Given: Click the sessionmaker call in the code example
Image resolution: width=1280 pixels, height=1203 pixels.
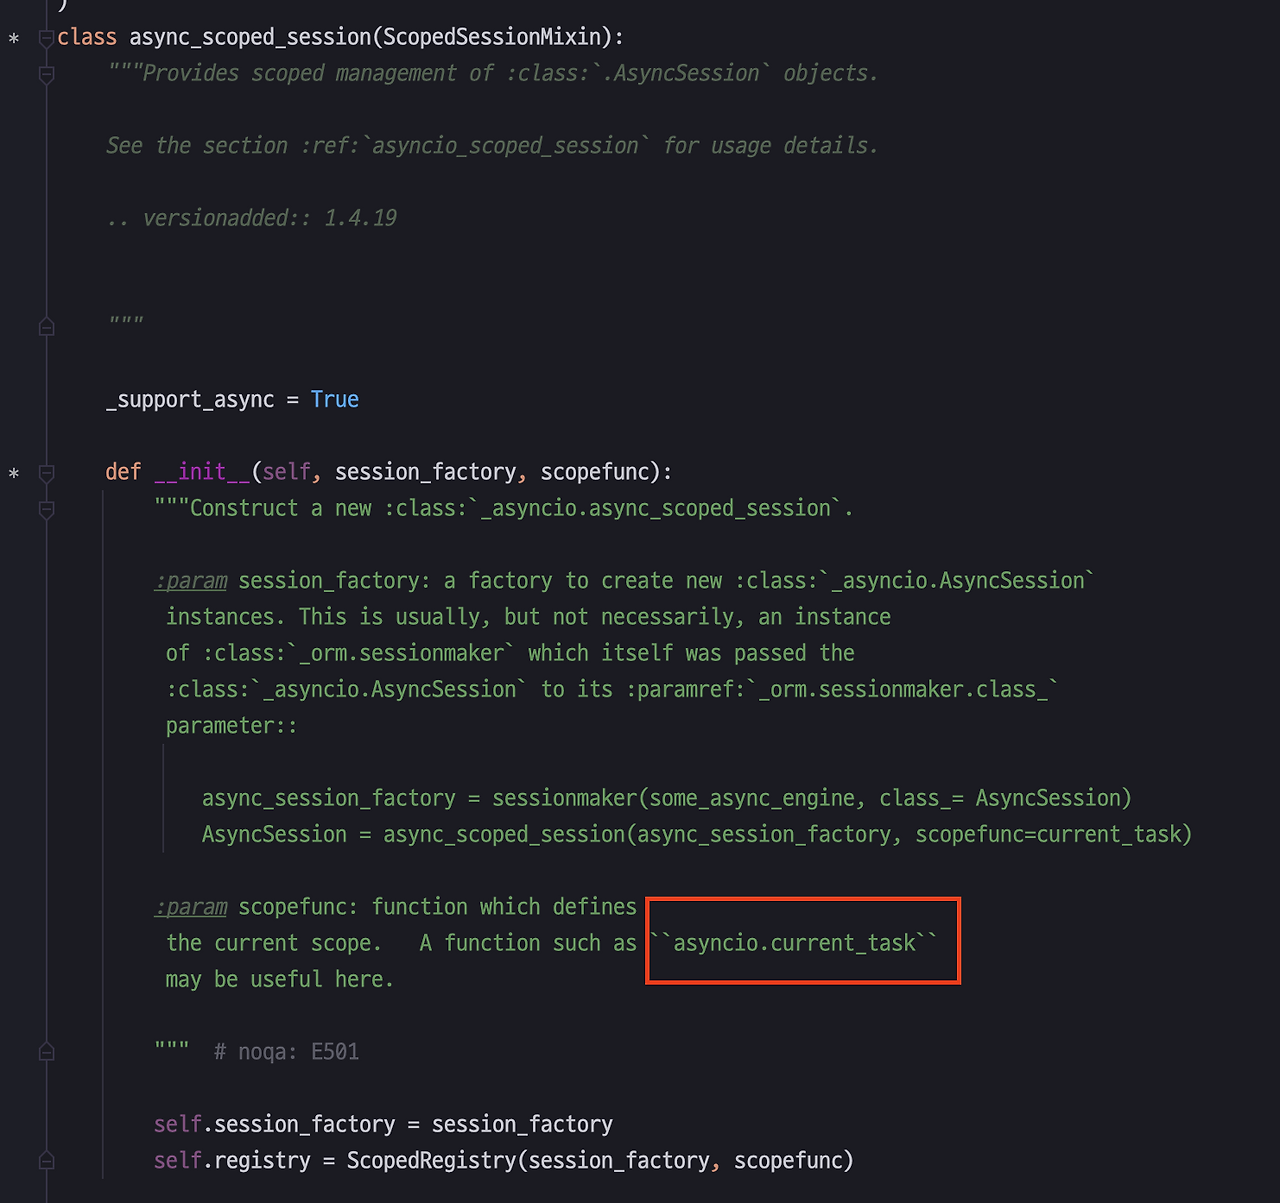Looking at the screenshot, I should pos(562,797).
